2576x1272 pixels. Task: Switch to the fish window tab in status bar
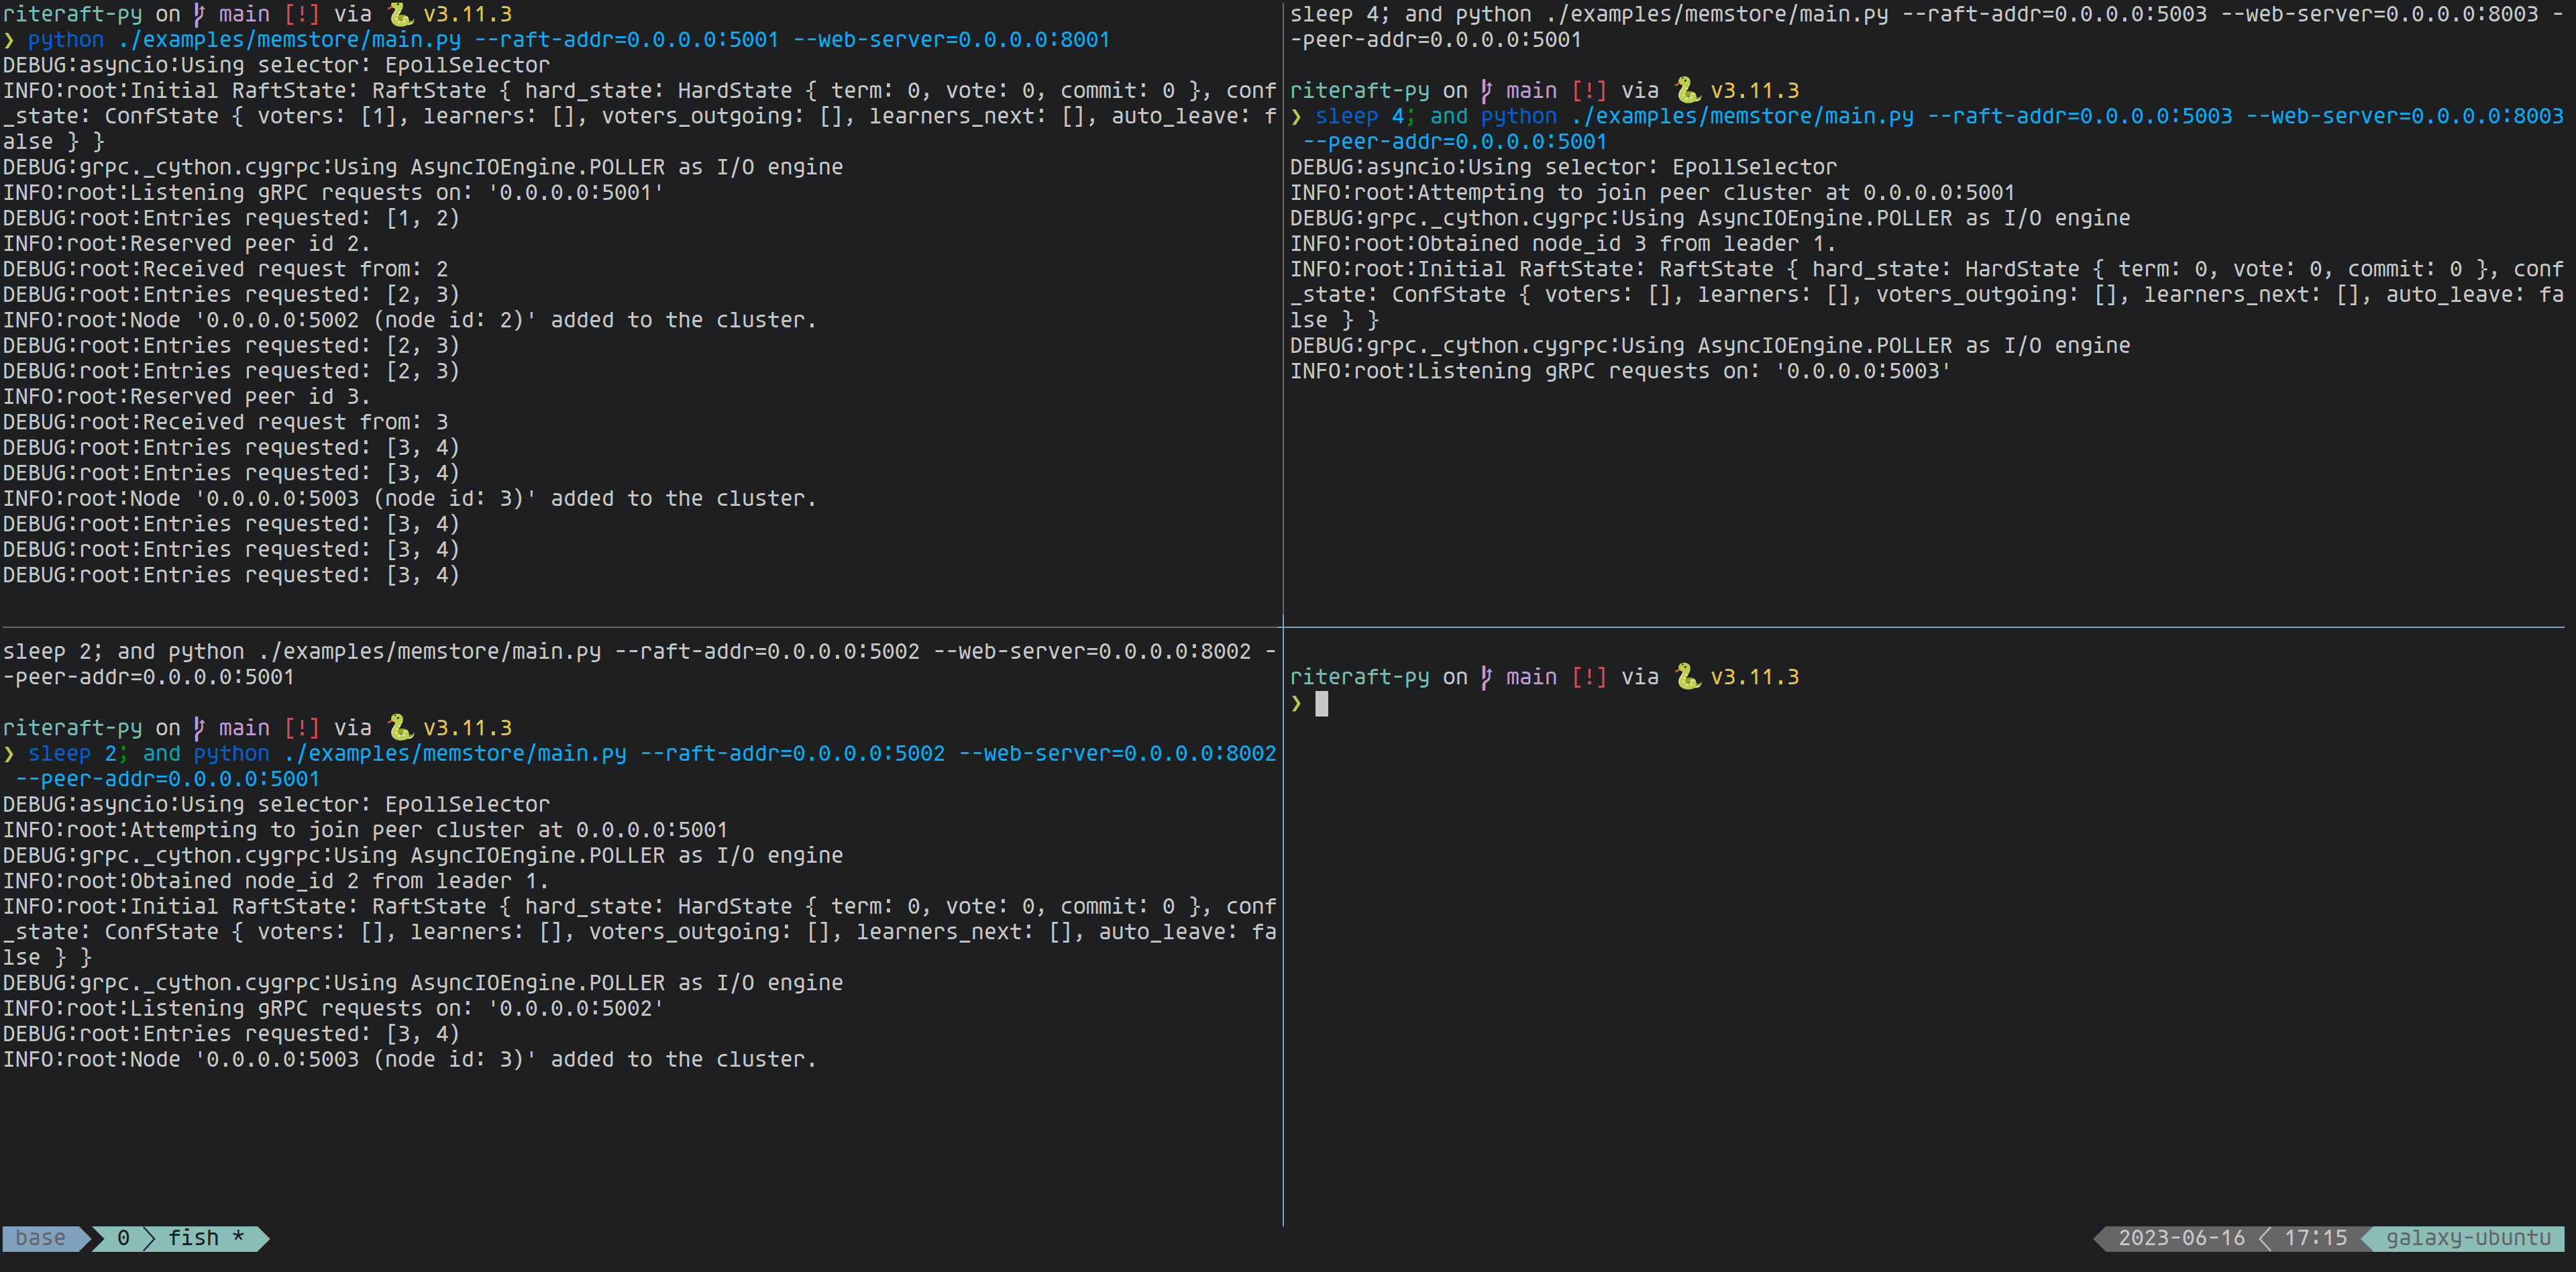(200, 1238)
